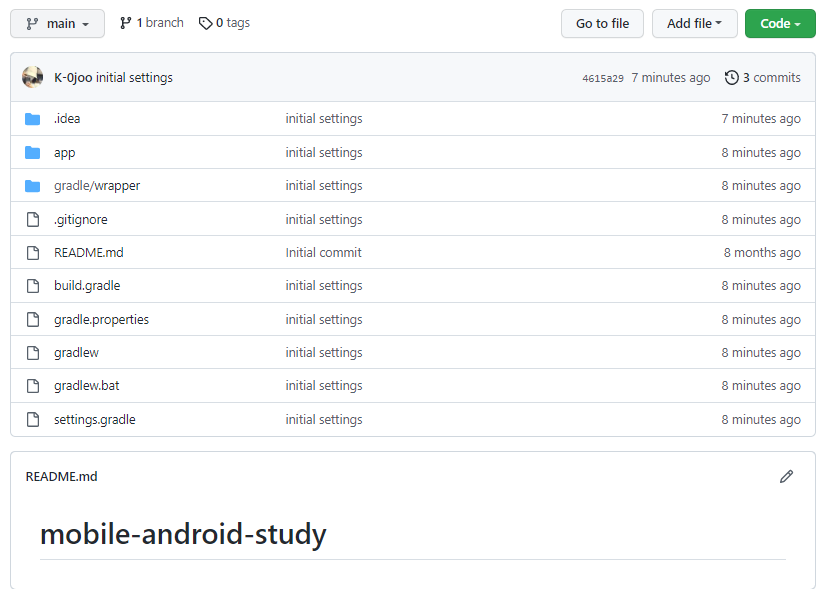Image resolution: width=832 pixels, height=589 pixels.
Task: Open the K-0joo author link
Action: coord(73,77)
